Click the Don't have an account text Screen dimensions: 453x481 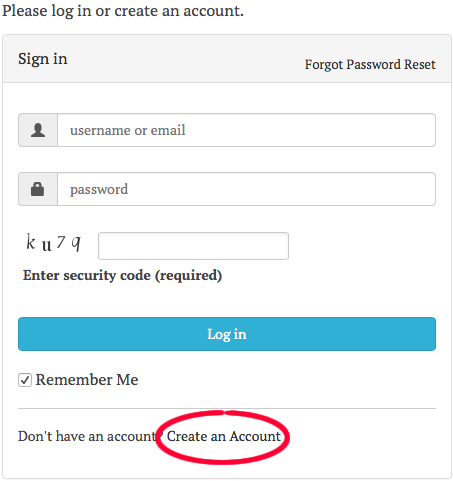coord(90,436)
